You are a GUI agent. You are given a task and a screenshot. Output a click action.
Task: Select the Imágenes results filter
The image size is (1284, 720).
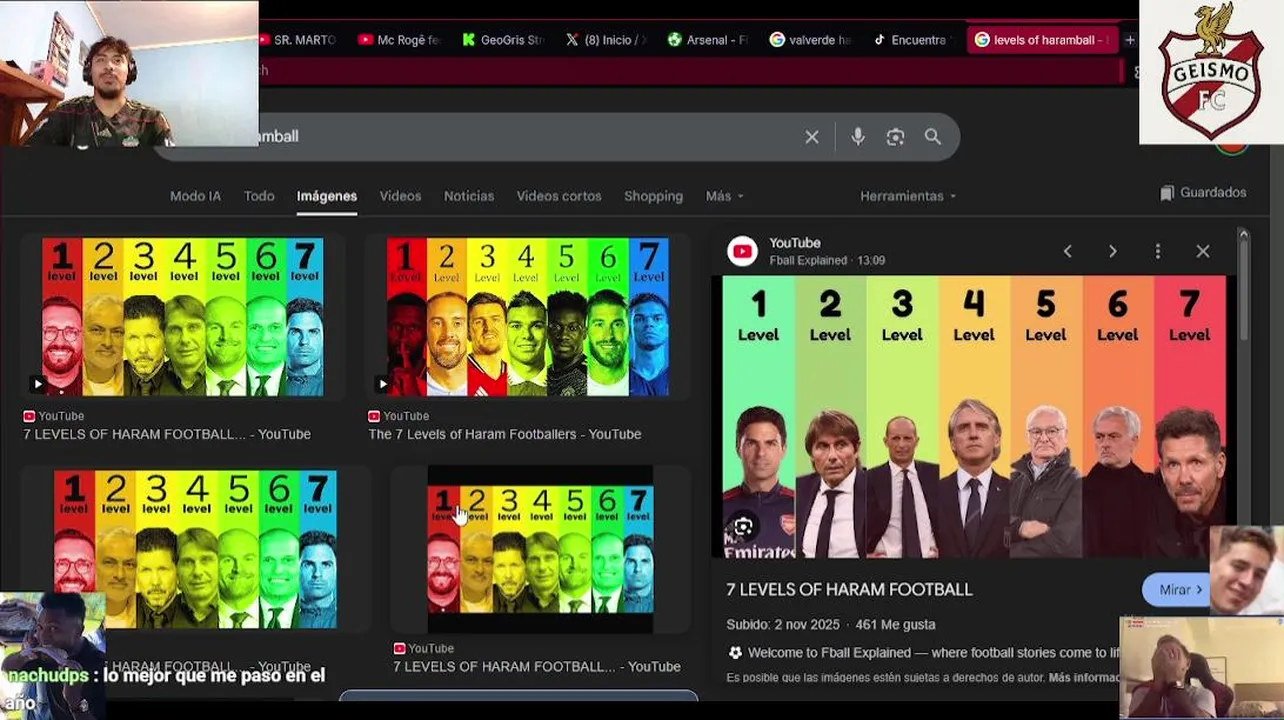click(x=327, y=196)
